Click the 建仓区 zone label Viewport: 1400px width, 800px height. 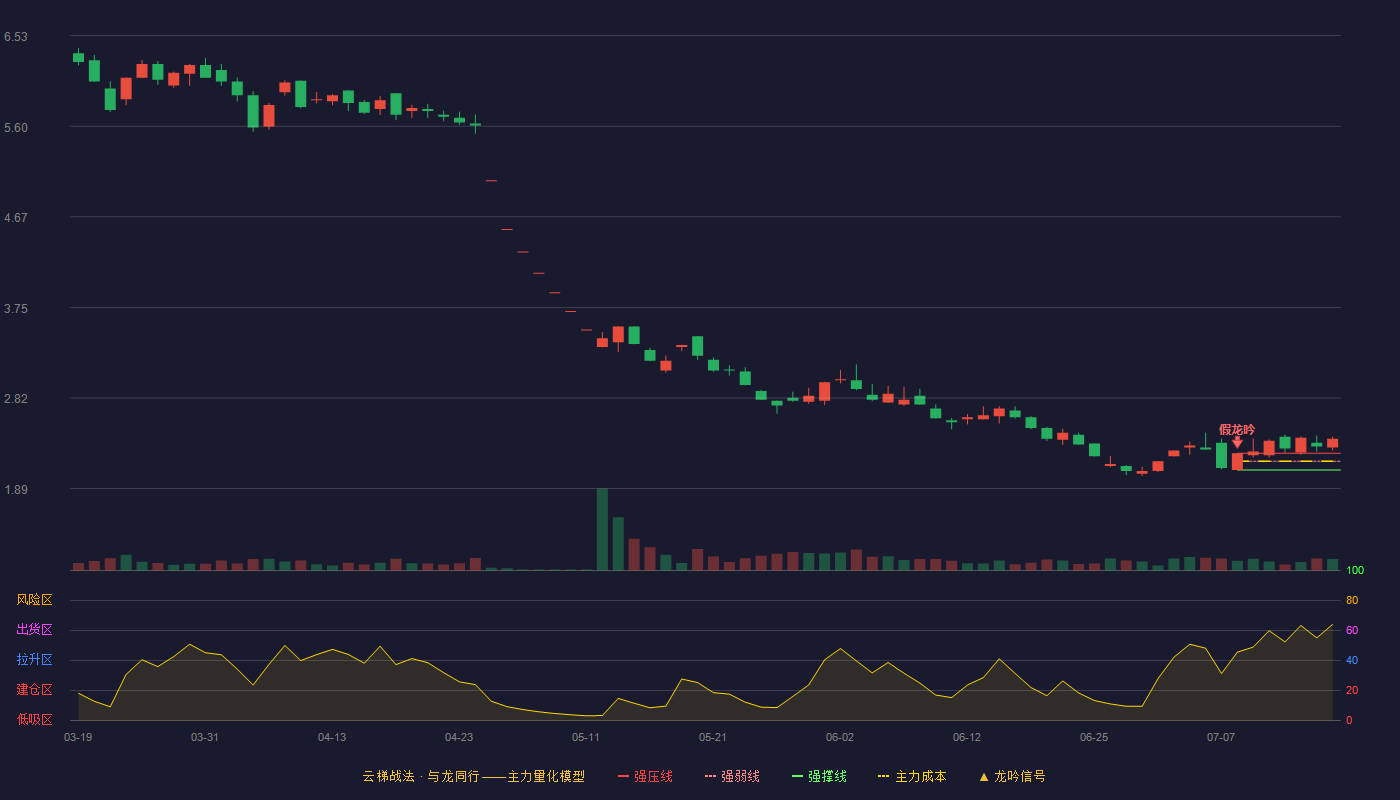point(34,690)
